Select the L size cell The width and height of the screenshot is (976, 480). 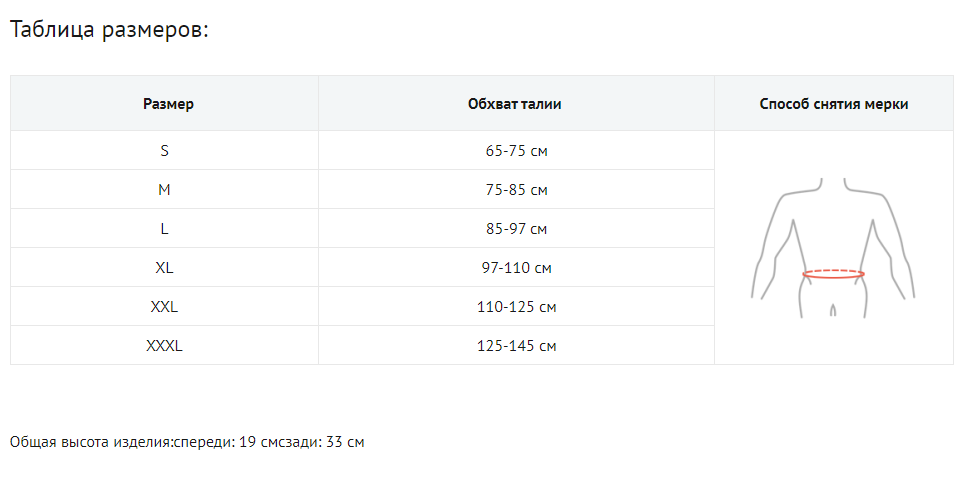[164, 229]
